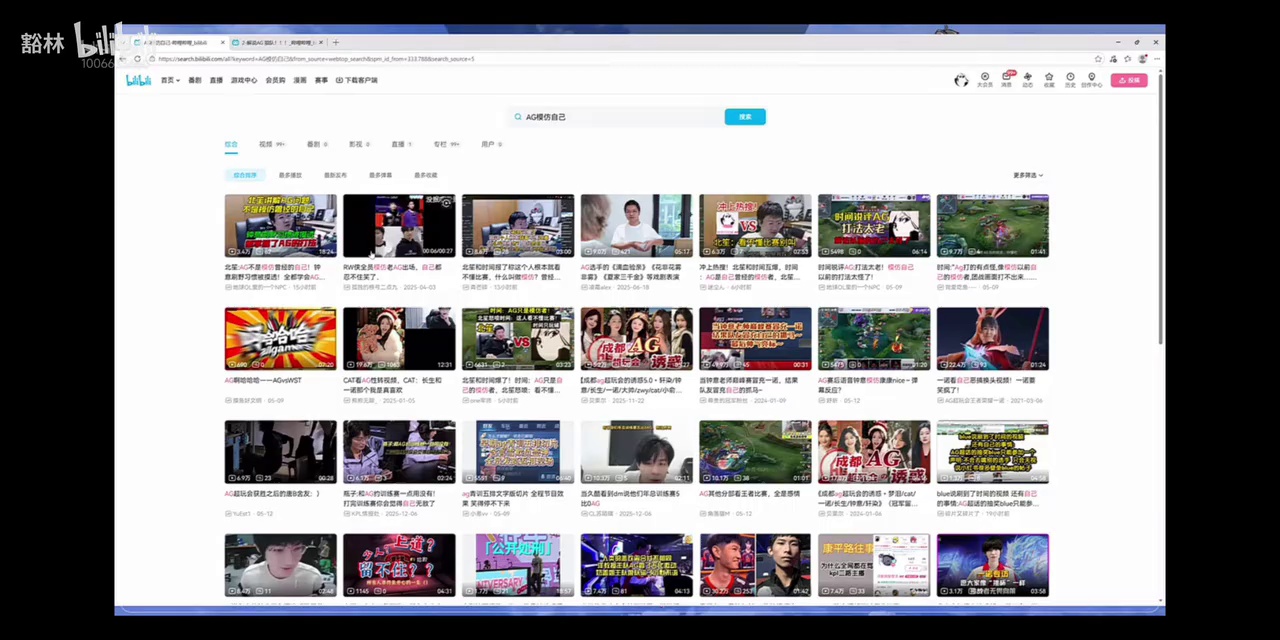Open the browser menu three-dot icon

[x=1155, y=59]
